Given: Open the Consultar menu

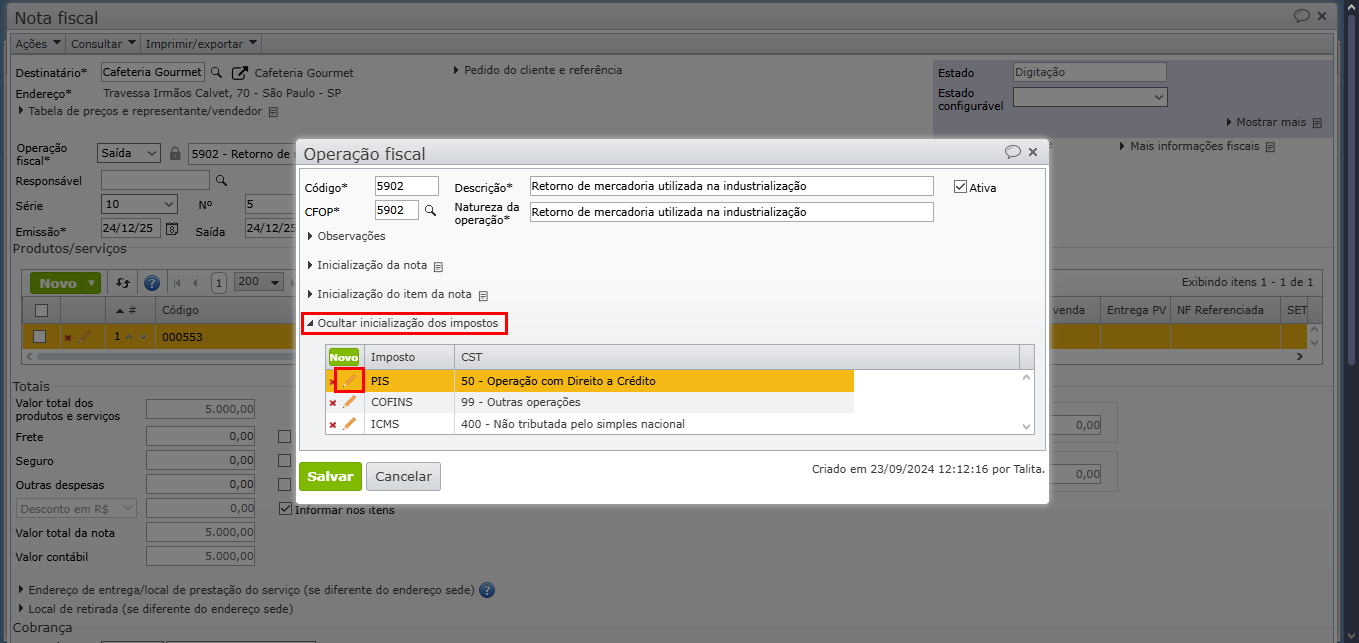Looking at the screenshot, I should coord(103,44).
